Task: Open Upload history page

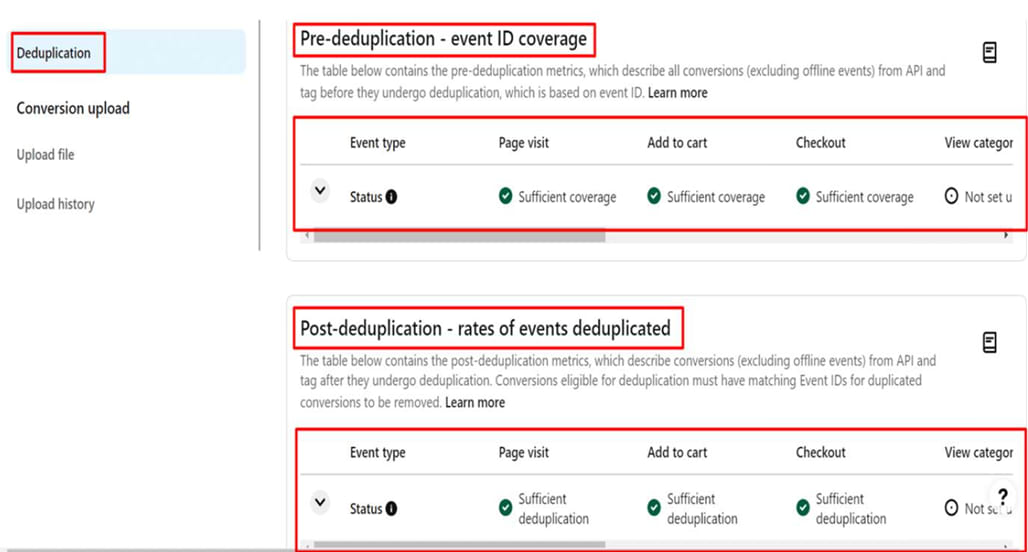Action: click(x=55, y=204)
